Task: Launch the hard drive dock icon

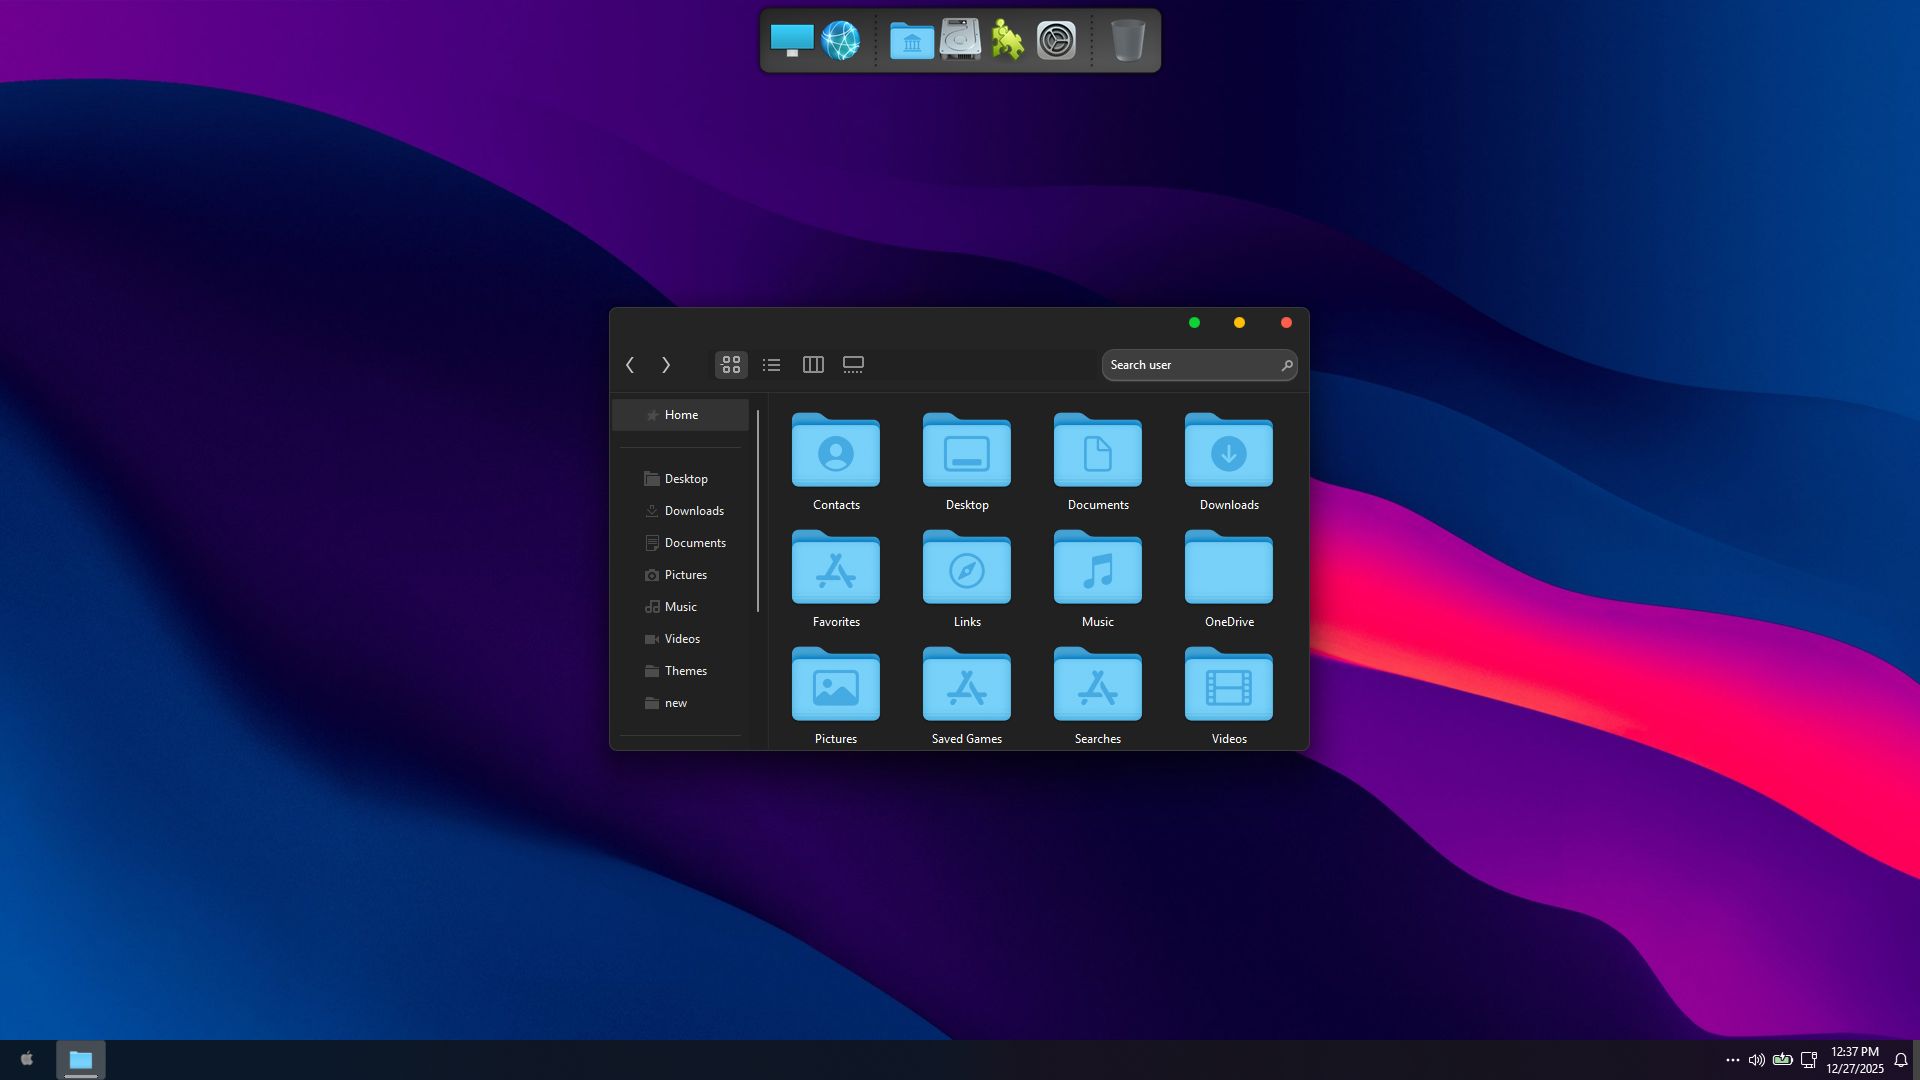Action: [x=960, y=41]
